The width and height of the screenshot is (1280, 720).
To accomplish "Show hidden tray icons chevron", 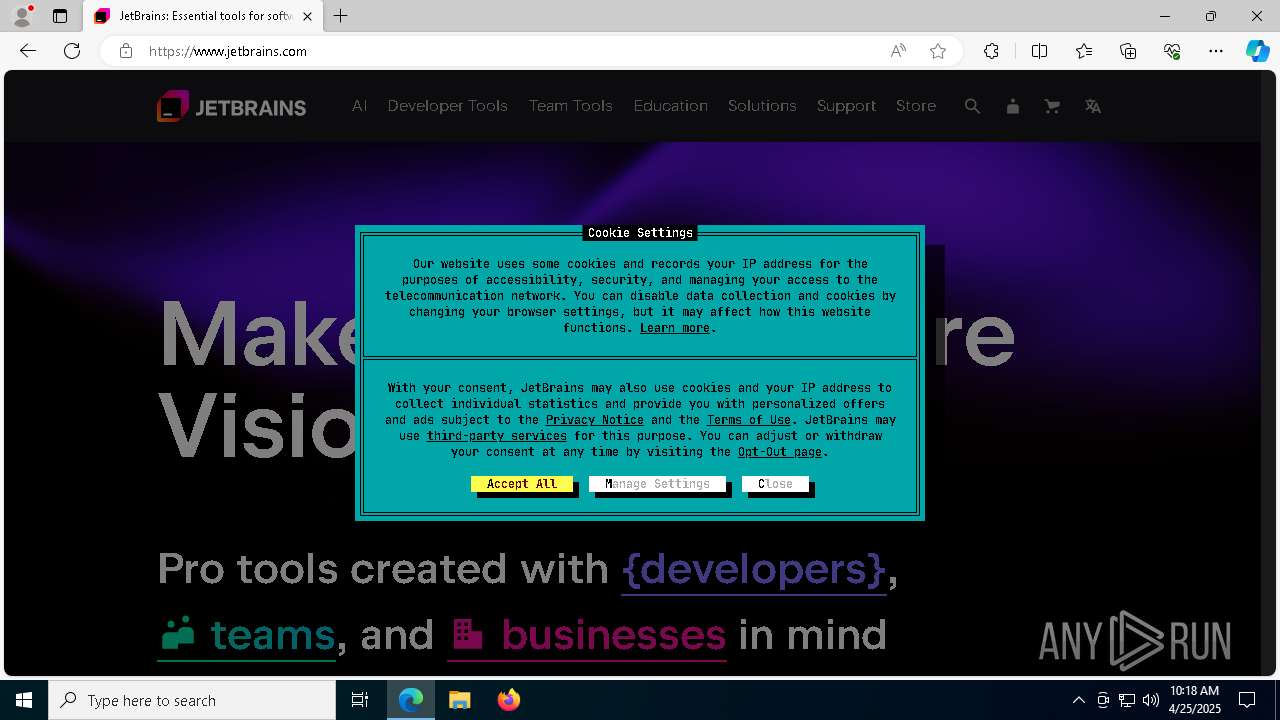I will [x=1078, y=700].
